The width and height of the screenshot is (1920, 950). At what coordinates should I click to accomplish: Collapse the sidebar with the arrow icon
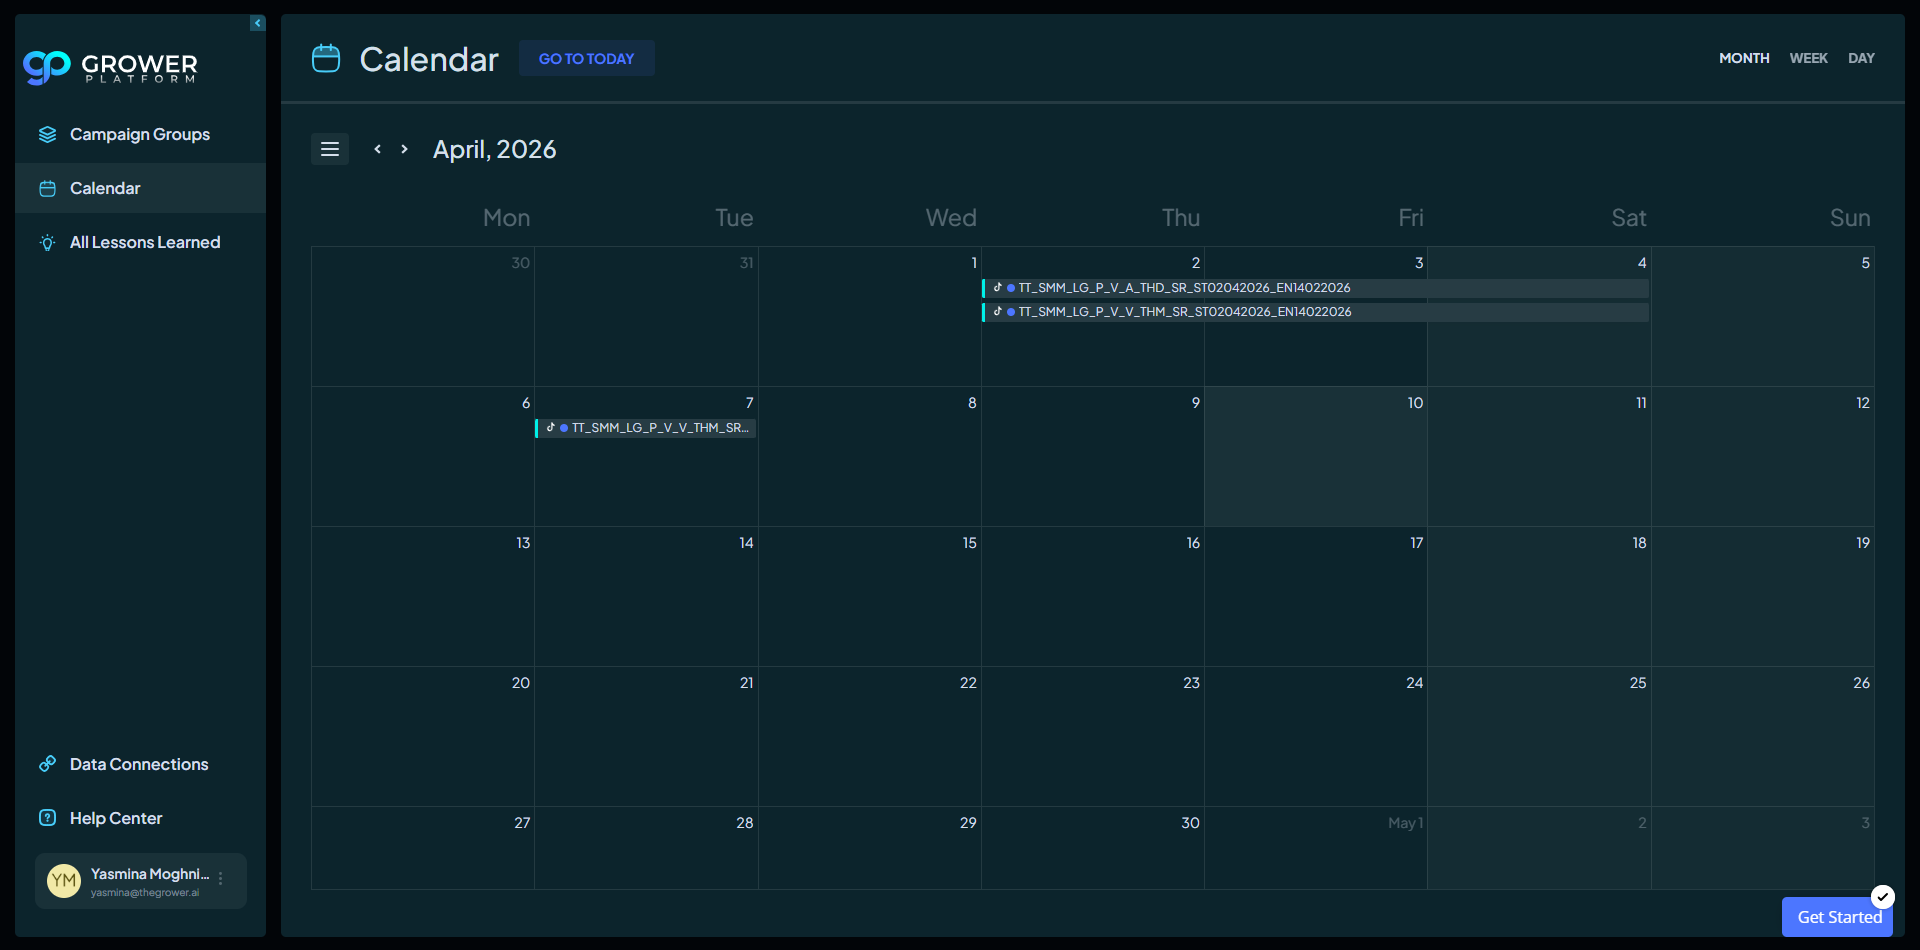tap(258, 23)
